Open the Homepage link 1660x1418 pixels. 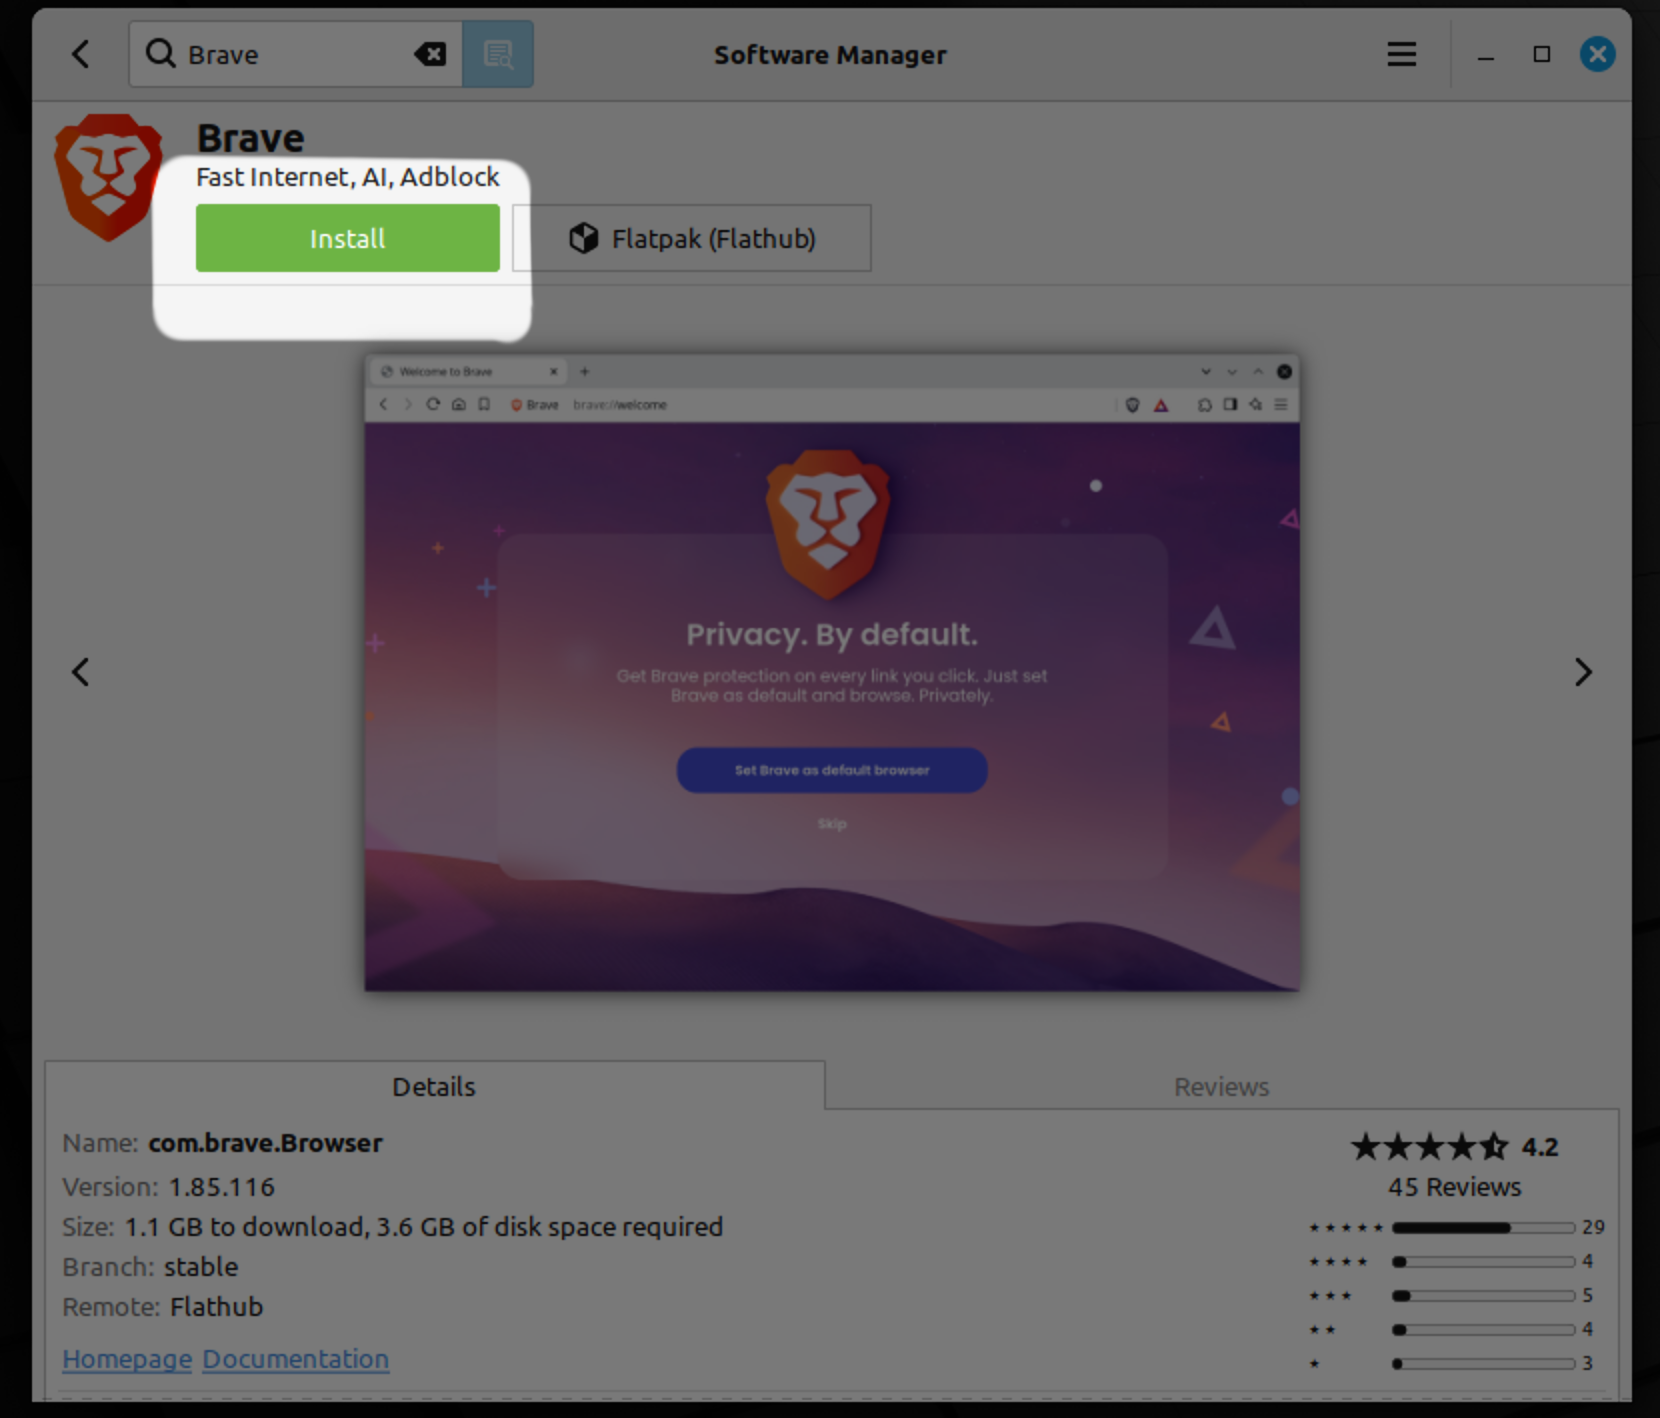coord(127,1359)
